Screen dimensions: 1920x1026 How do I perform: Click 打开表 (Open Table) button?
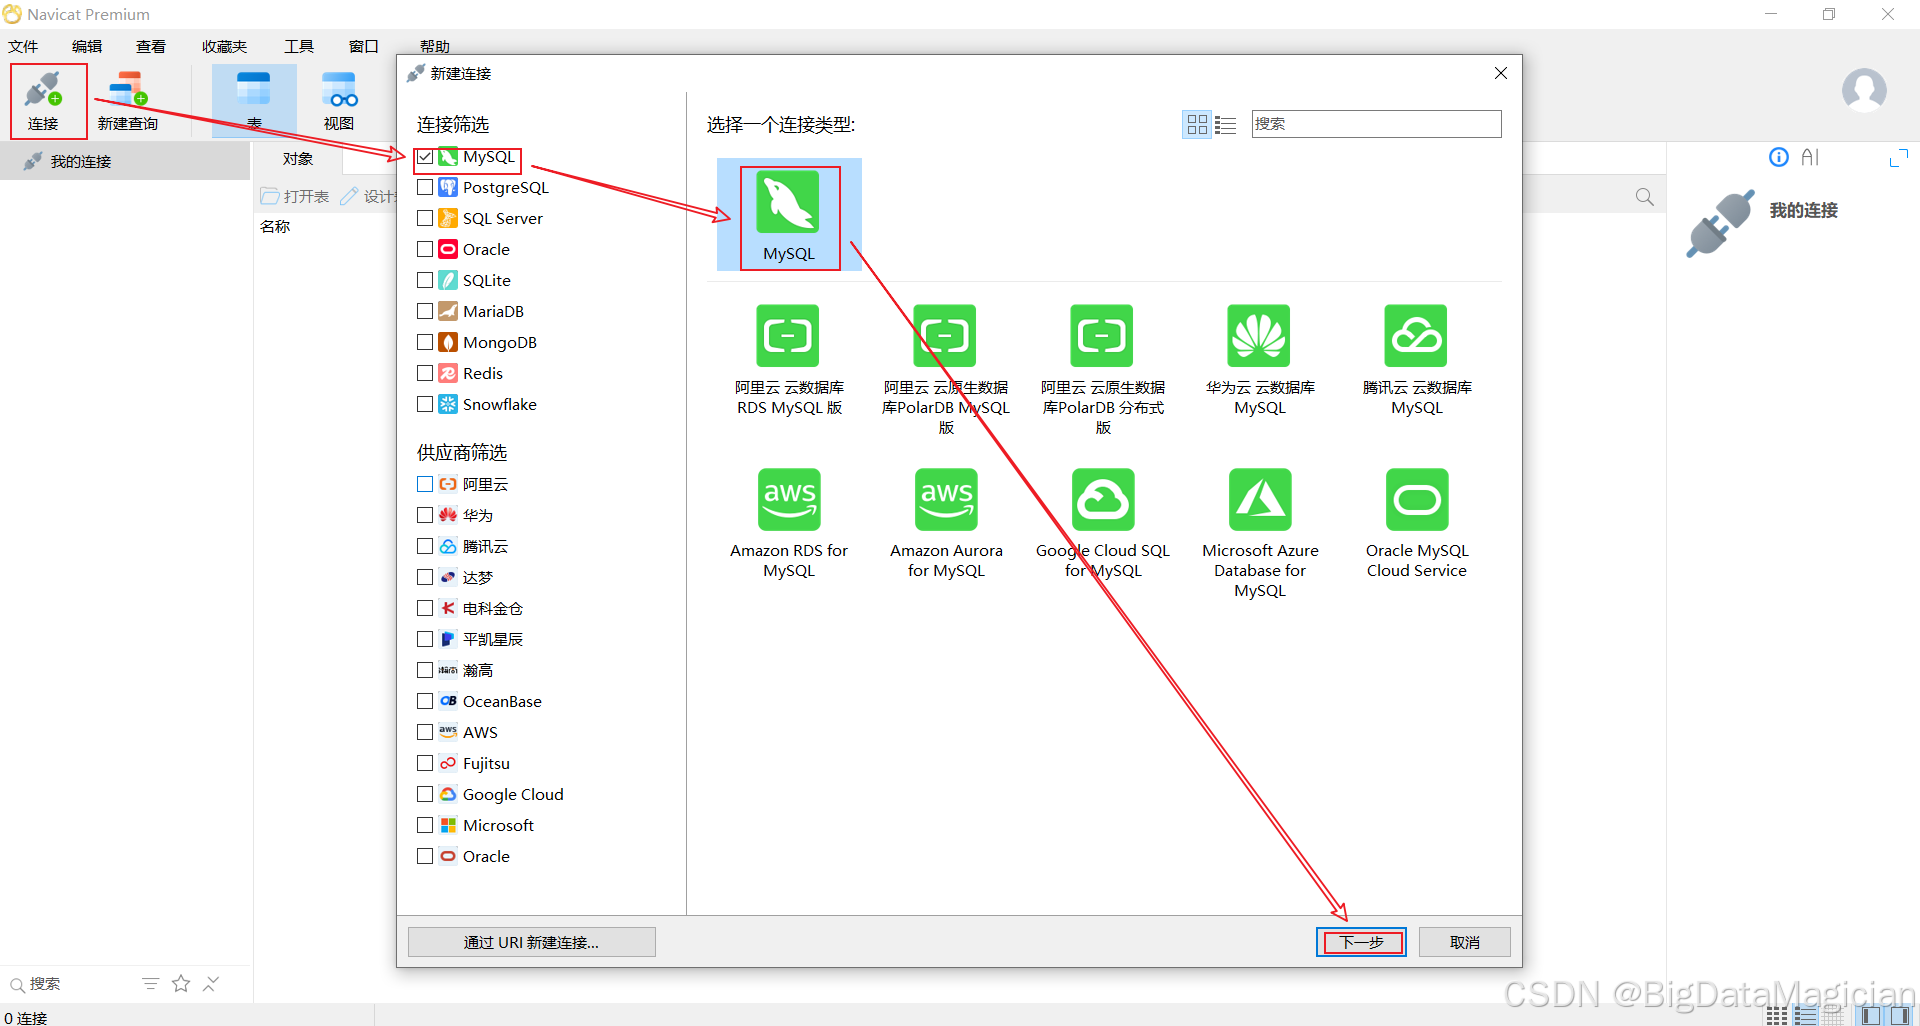[295, 196]
